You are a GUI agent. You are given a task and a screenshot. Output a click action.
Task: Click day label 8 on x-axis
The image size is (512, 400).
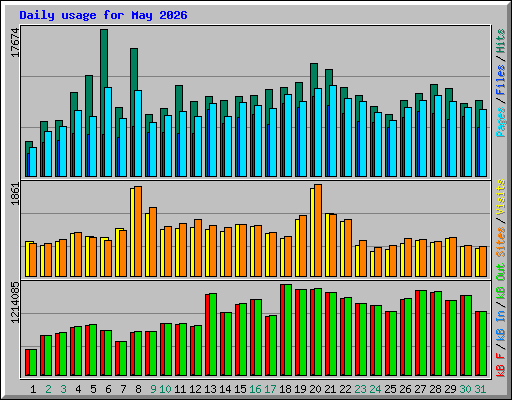pyautogui.click(x=138, y=389)
